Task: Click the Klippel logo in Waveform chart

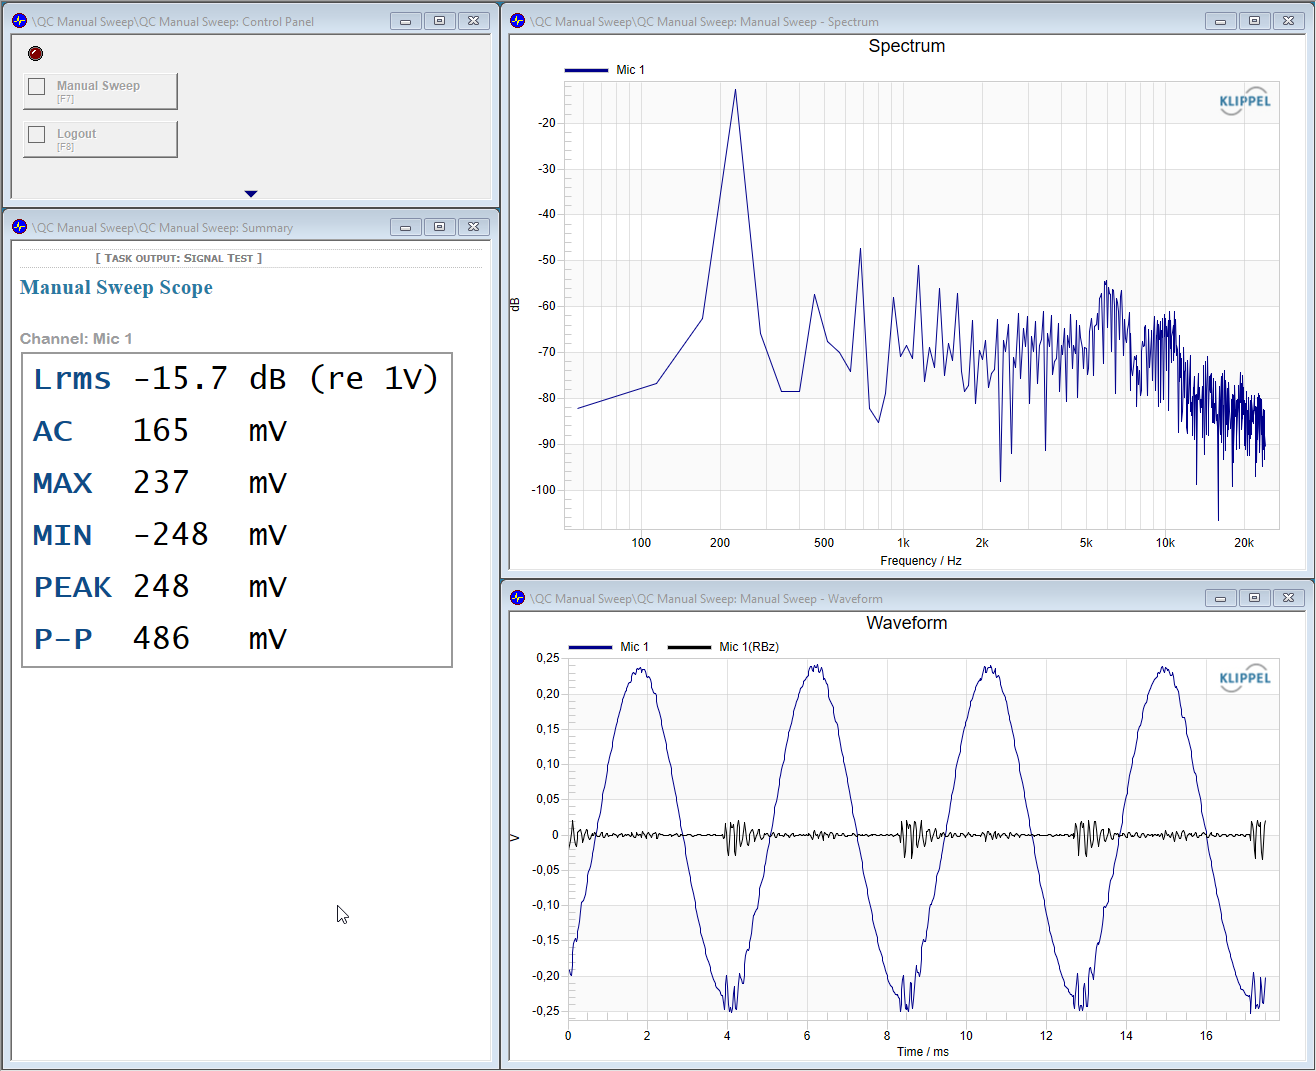Action: (x=1245, y=678)
